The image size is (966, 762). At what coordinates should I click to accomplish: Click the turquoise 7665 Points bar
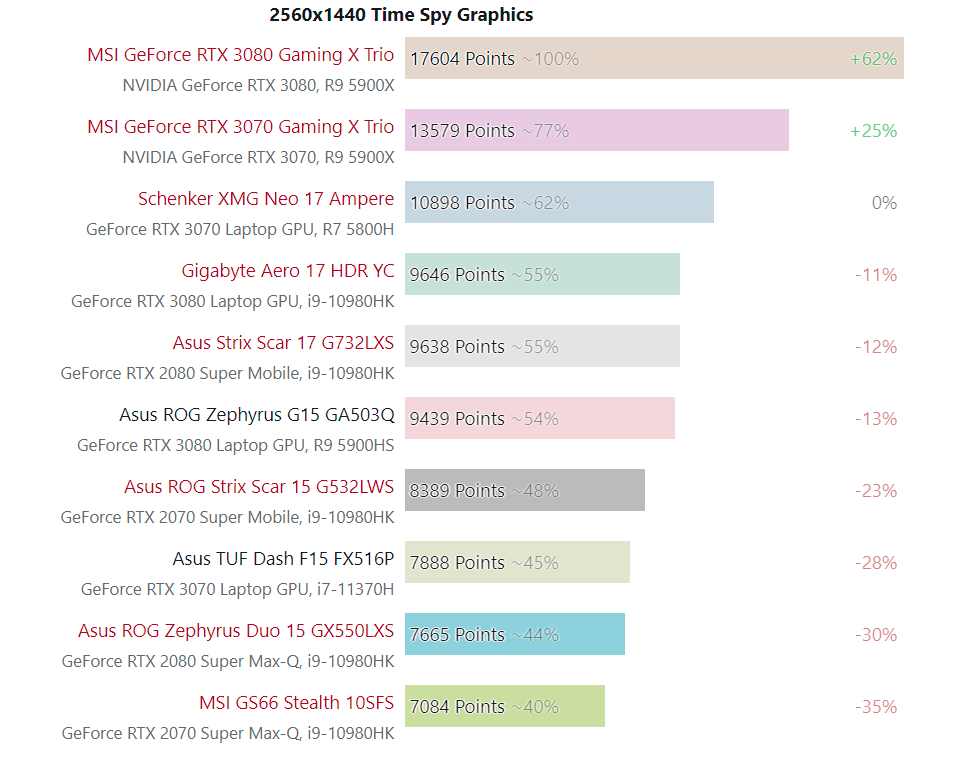(x=514, y=634)
